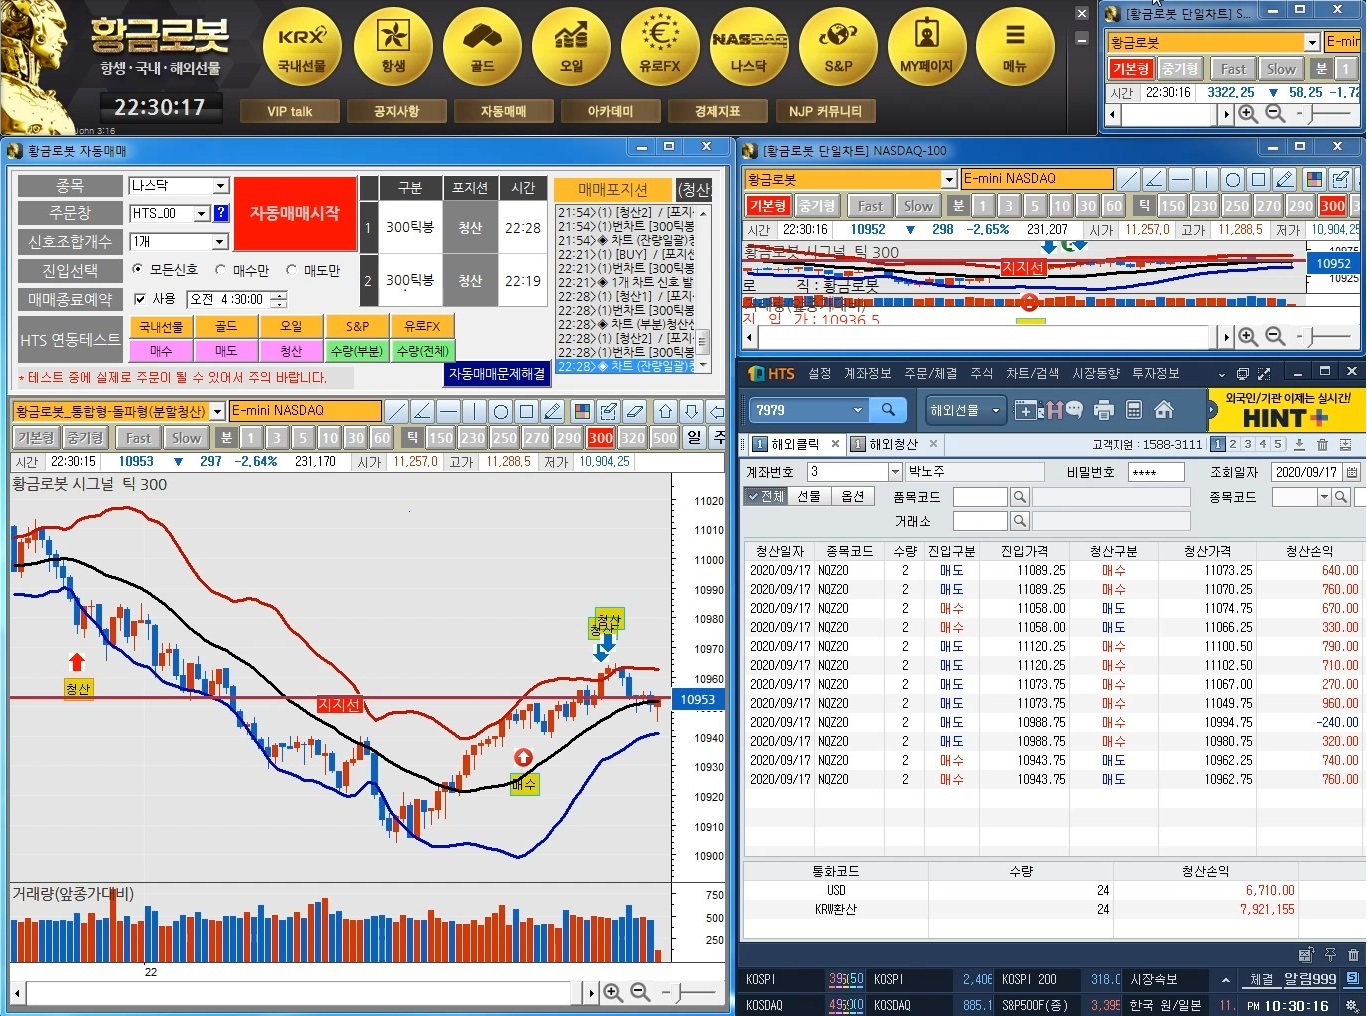The image size is (1367, 1016).
Task: Open the 오일 market button
Action: pyautogui.click(x=571, y=47)
